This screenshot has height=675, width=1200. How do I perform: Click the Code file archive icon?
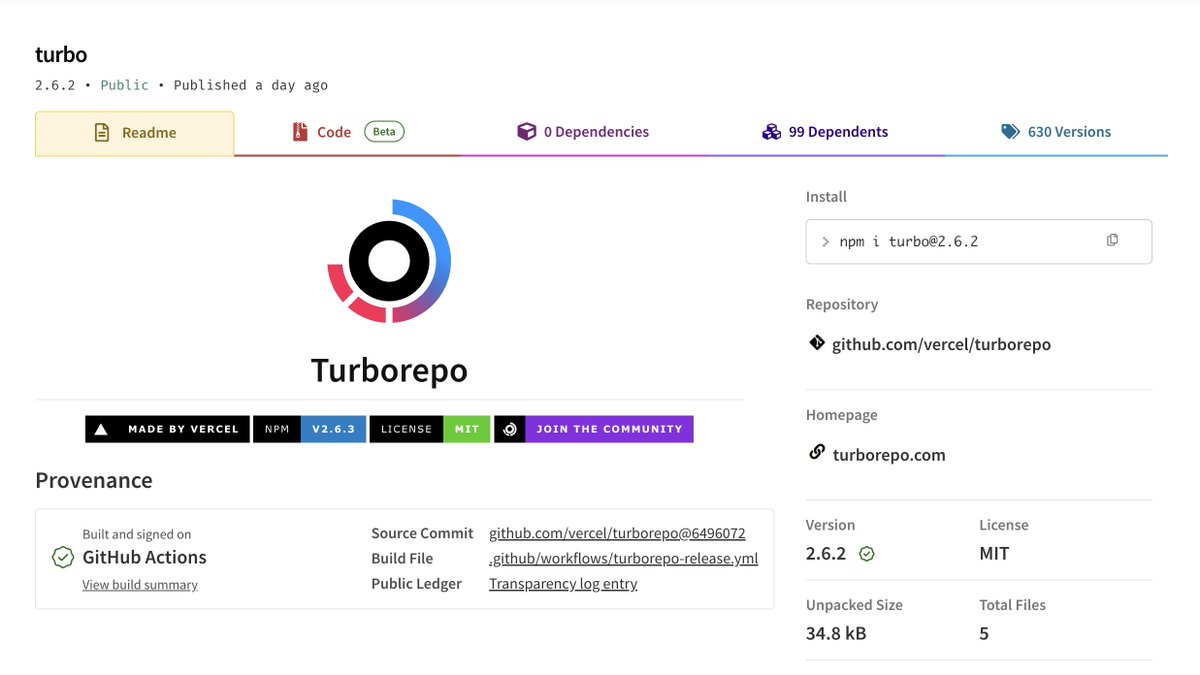tap(299, 132)
